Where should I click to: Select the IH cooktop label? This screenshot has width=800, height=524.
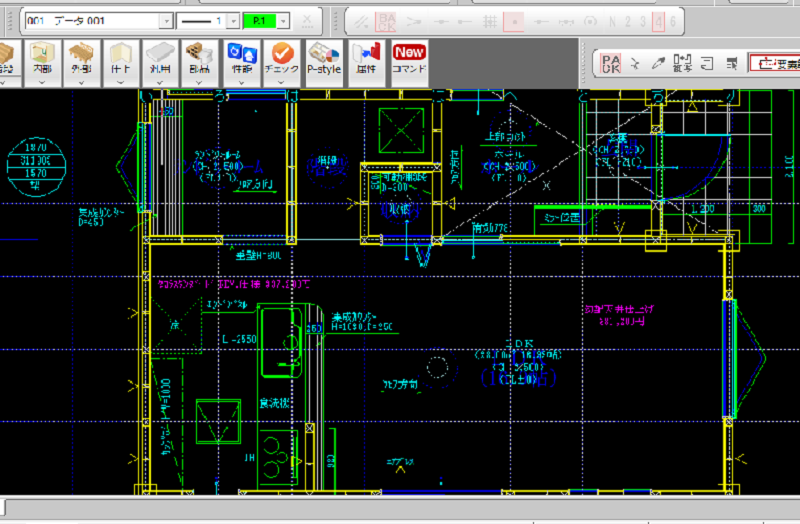tap(249, 458)
